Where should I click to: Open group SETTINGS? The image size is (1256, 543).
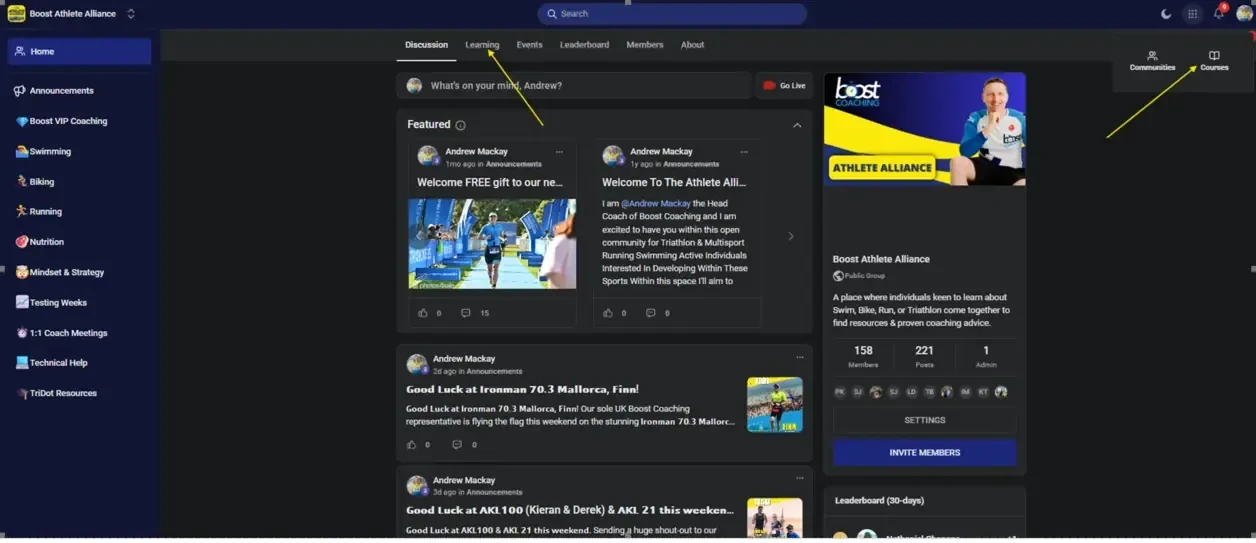click(x=925, y=421)
